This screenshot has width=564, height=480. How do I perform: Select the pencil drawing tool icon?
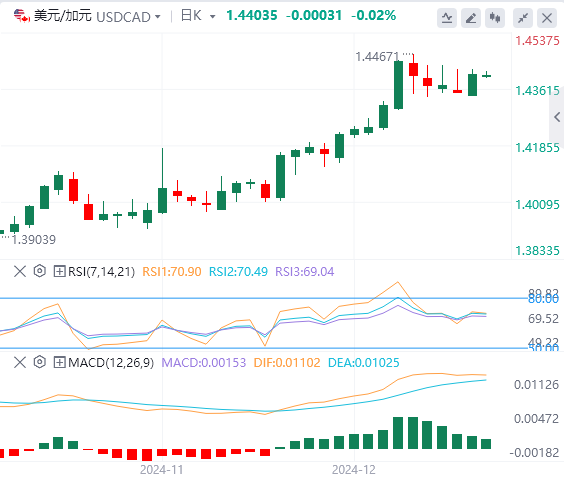(x=471, y=18)
